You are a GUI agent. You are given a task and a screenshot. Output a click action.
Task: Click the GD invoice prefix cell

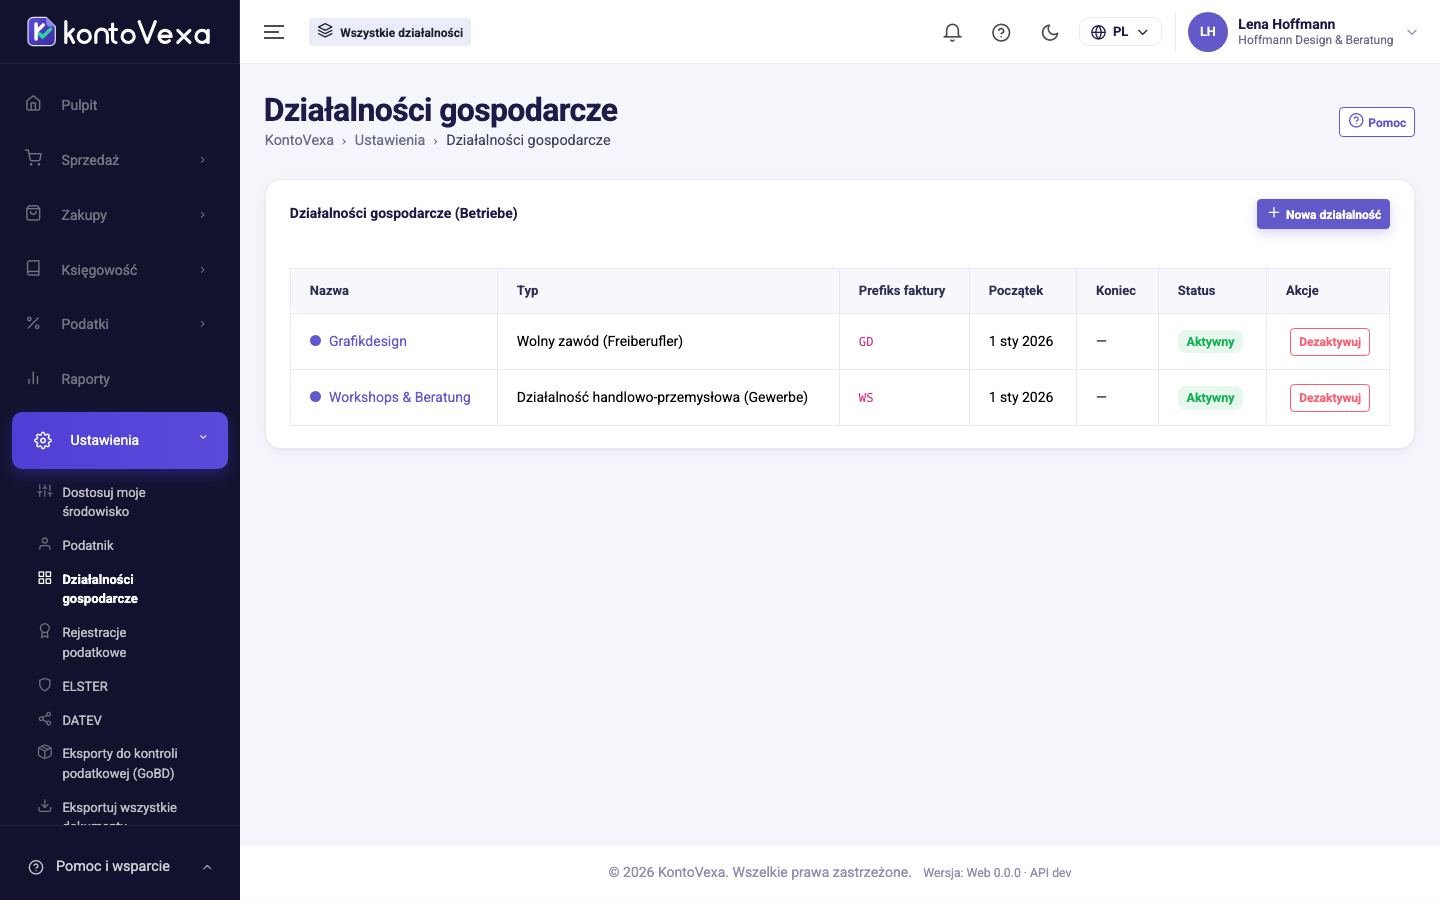(x=904, y=342)
